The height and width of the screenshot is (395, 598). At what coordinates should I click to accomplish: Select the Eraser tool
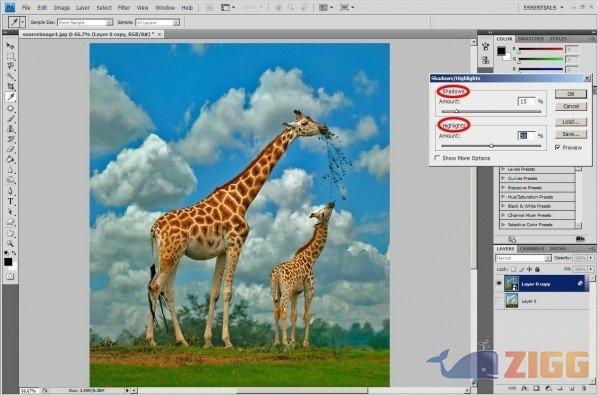click(10, 149)
